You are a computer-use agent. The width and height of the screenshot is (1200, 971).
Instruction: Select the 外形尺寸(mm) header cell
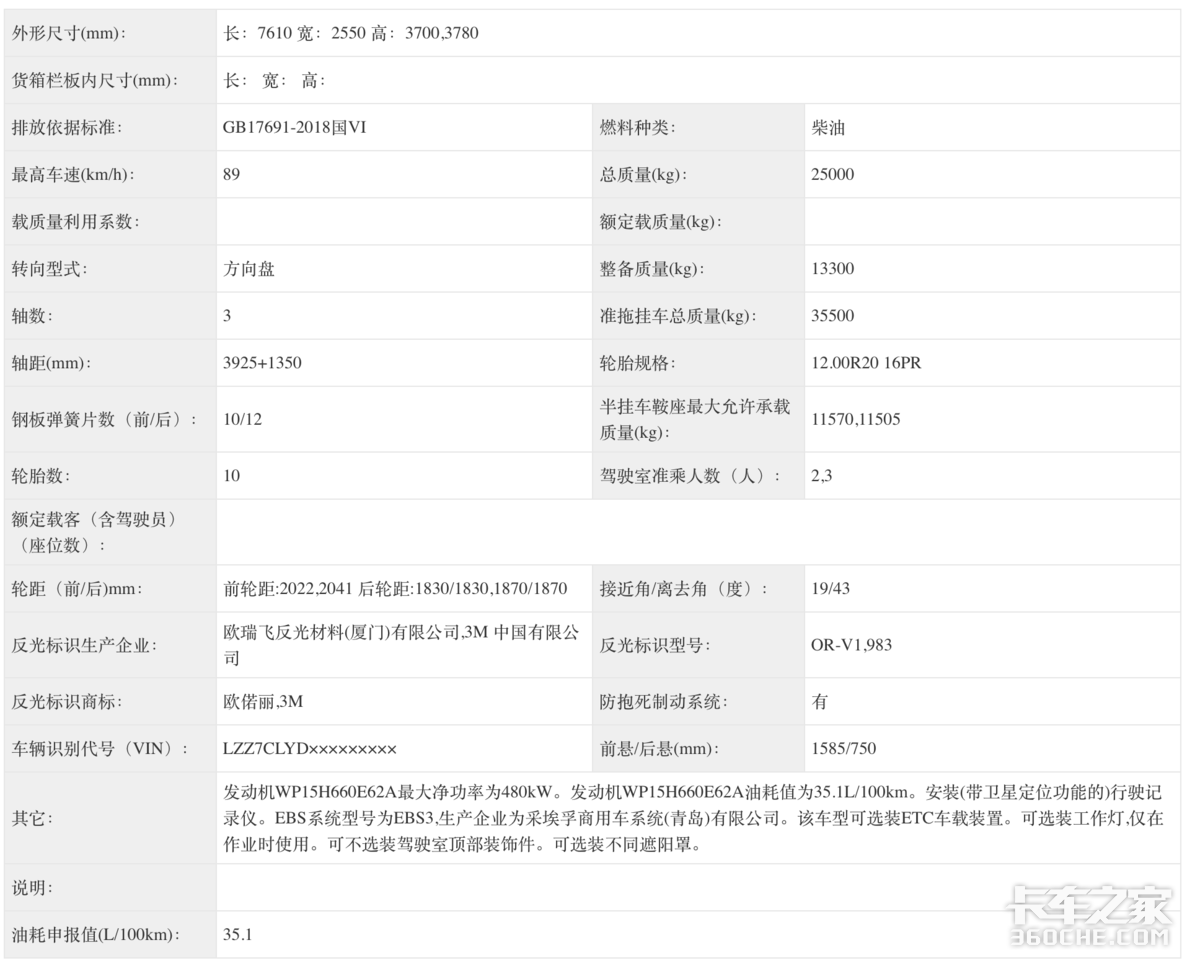click(73, 33)
